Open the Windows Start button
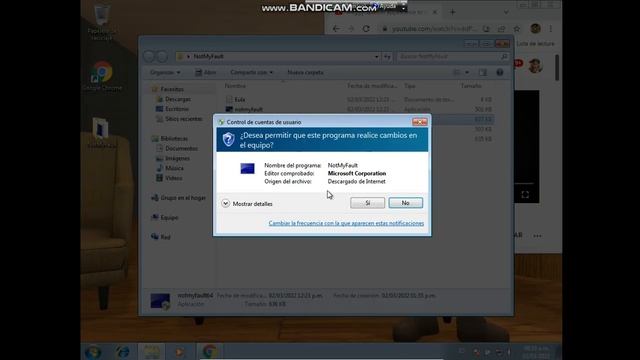 (x=93, y=352)
